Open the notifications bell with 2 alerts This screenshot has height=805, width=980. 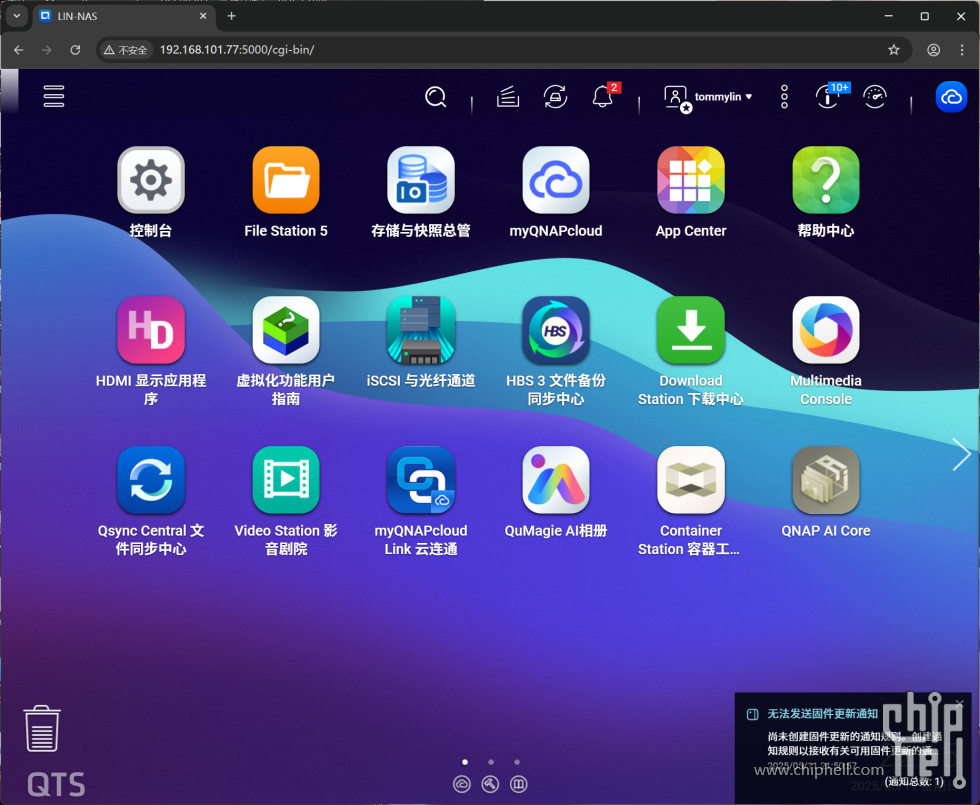pos(602,96)
